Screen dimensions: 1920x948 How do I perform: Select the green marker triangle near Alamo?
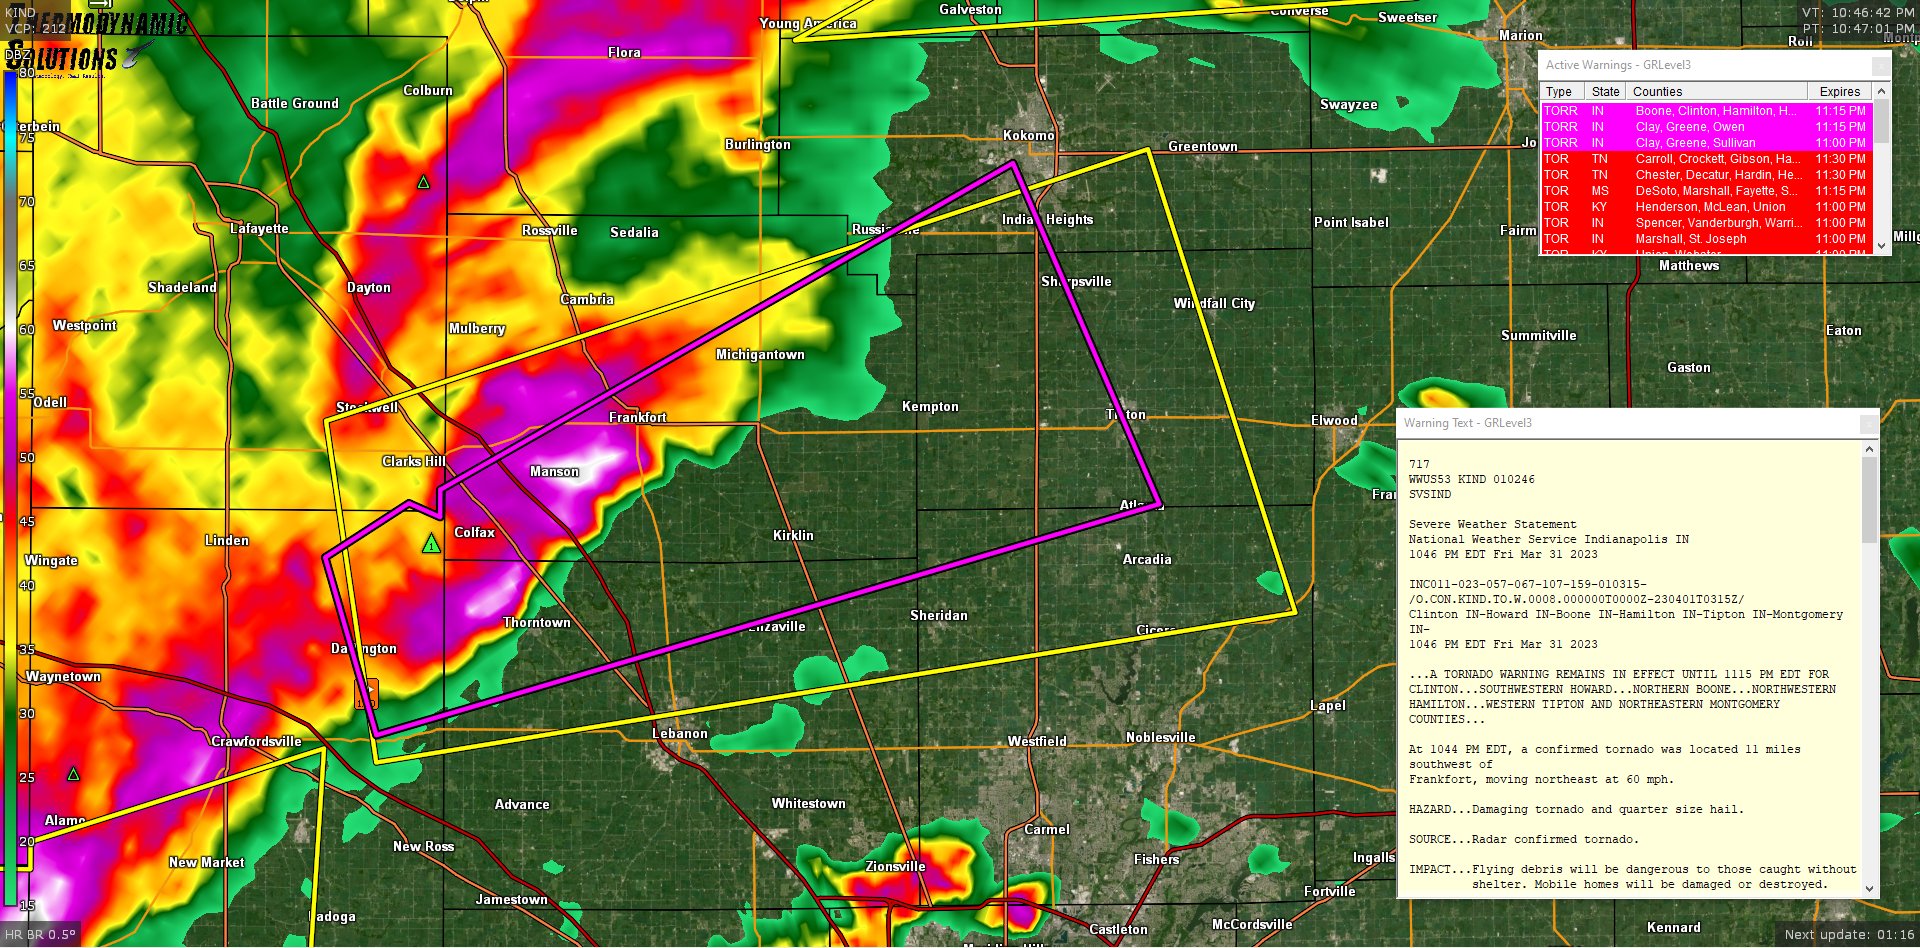pos(74,772)
